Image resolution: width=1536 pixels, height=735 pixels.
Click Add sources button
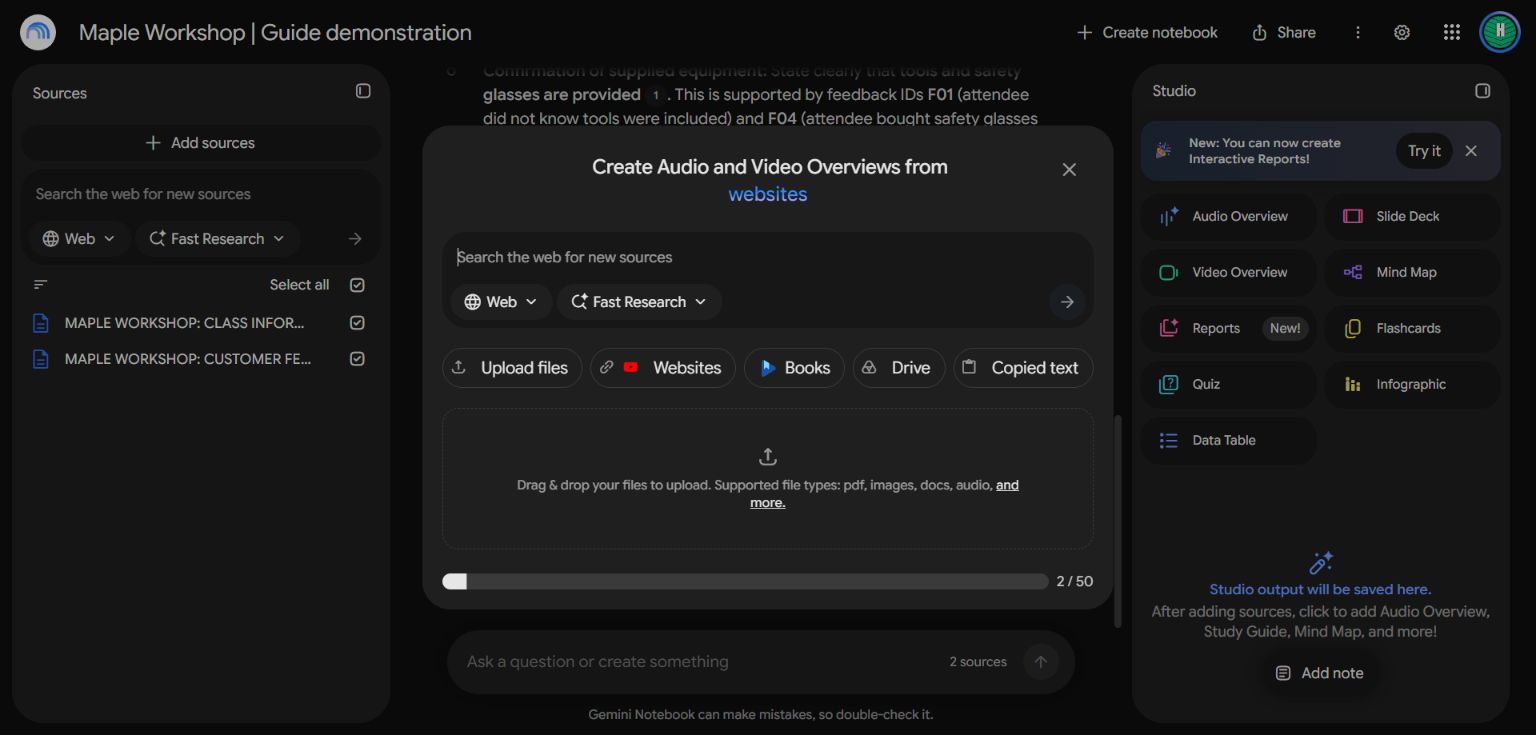pos(201,143)
